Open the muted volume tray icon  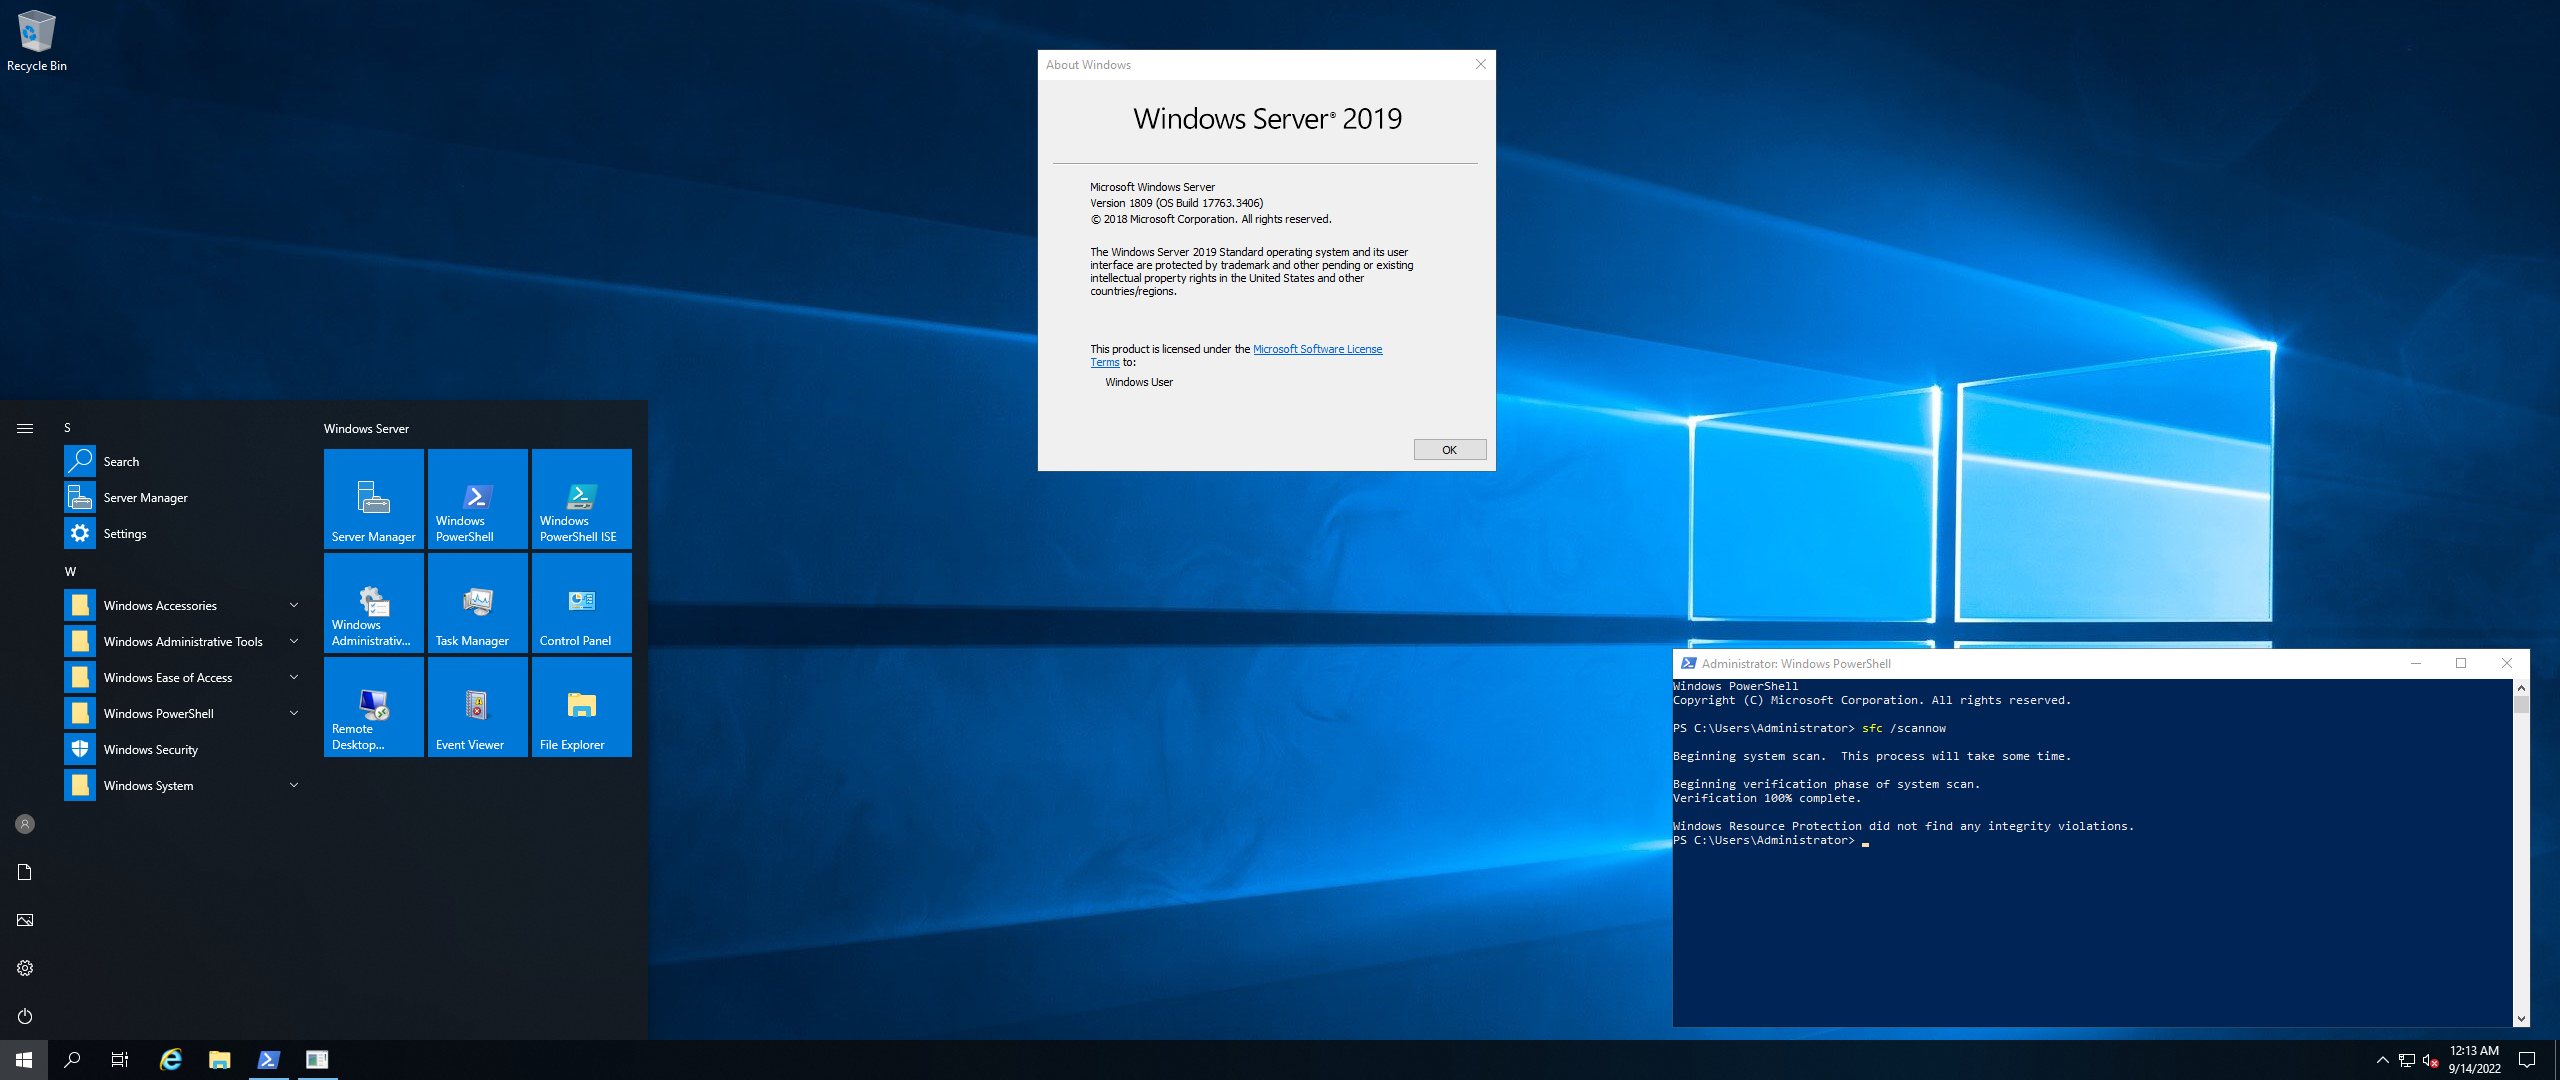pos(2431,1060)
